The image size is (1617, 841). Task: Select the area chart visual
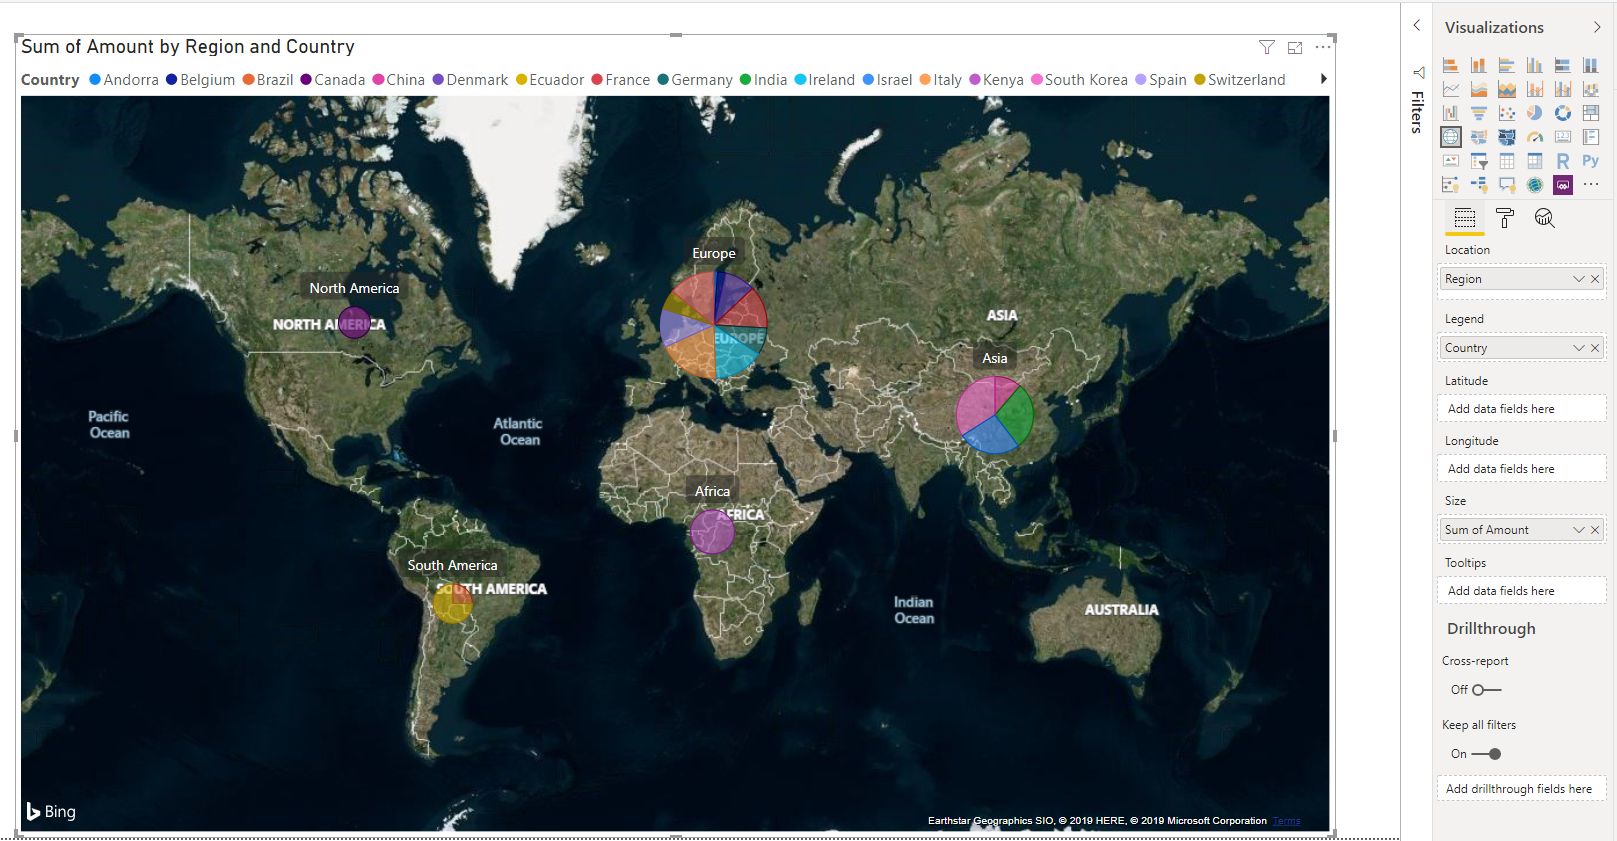coord(1479,89)
